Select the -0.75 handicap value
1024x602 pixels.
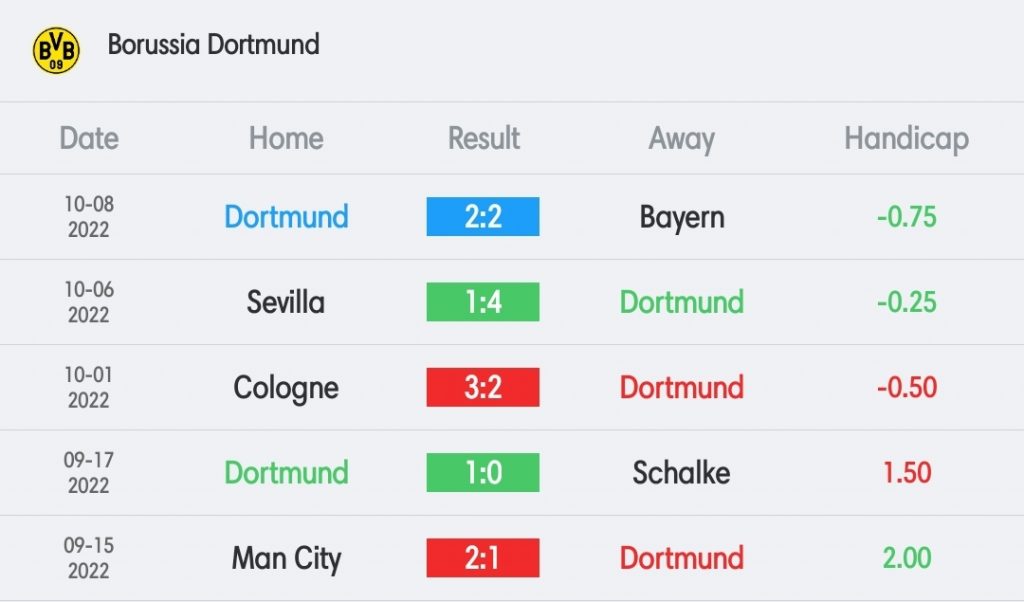click(x=906, y=217)
